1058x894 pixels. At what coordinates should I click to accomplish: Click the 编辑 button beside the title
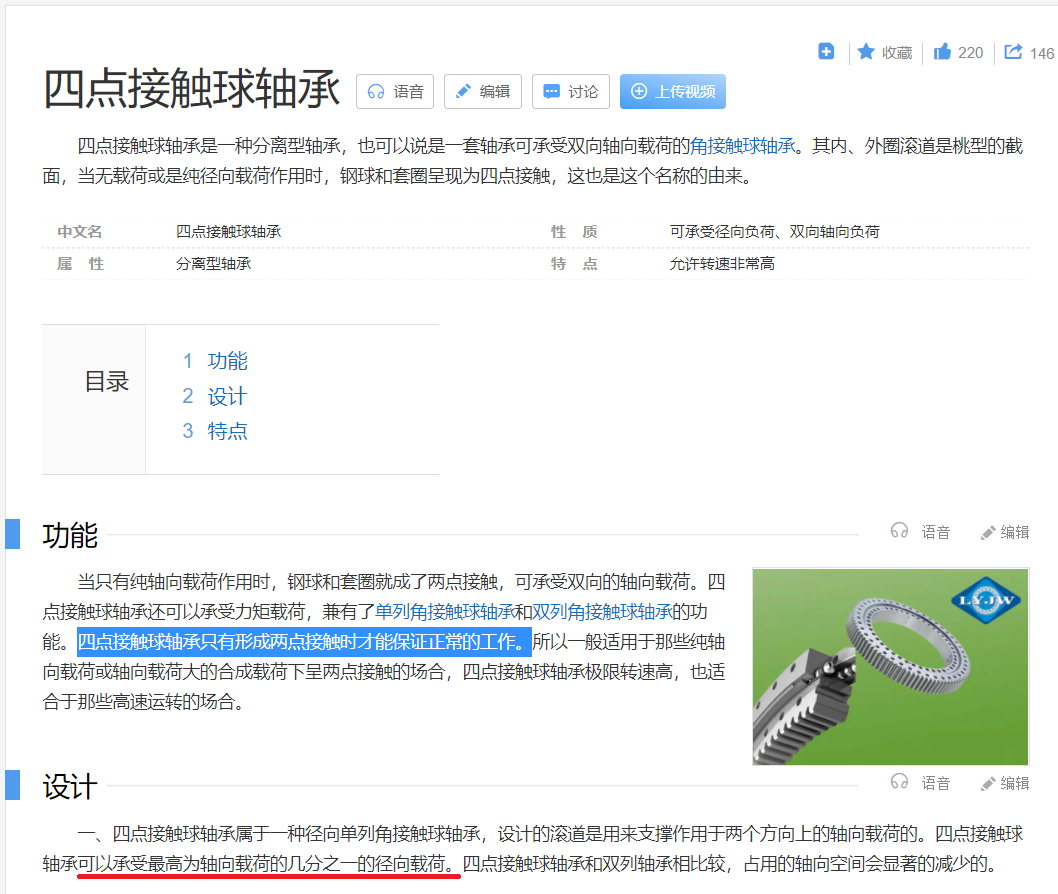[482, 91]
